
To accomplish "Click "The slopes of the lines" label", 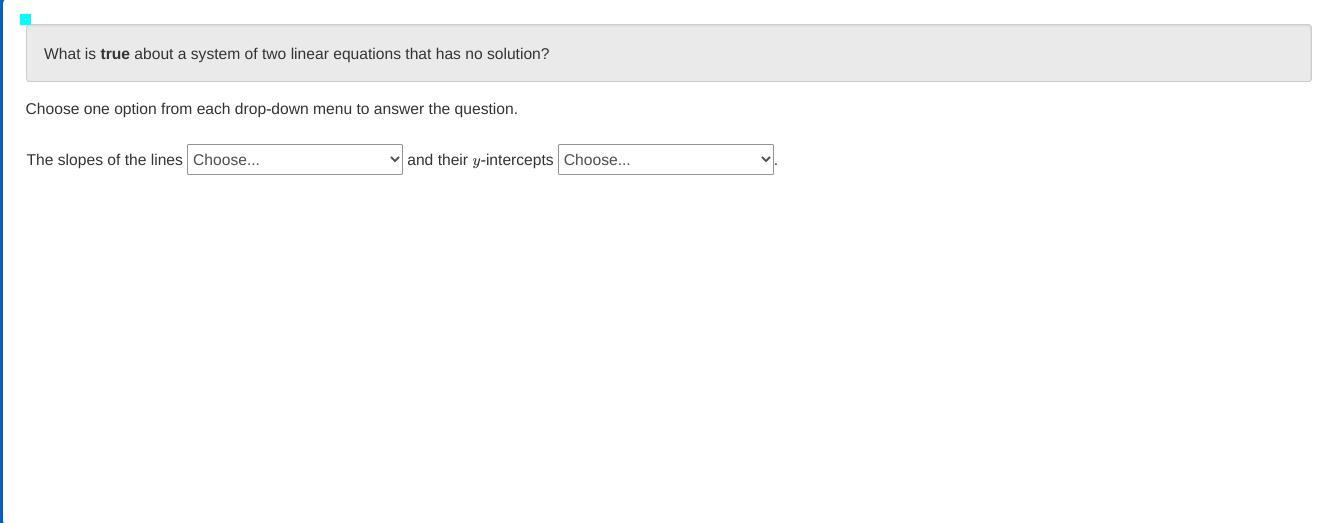I will [104, 160].
